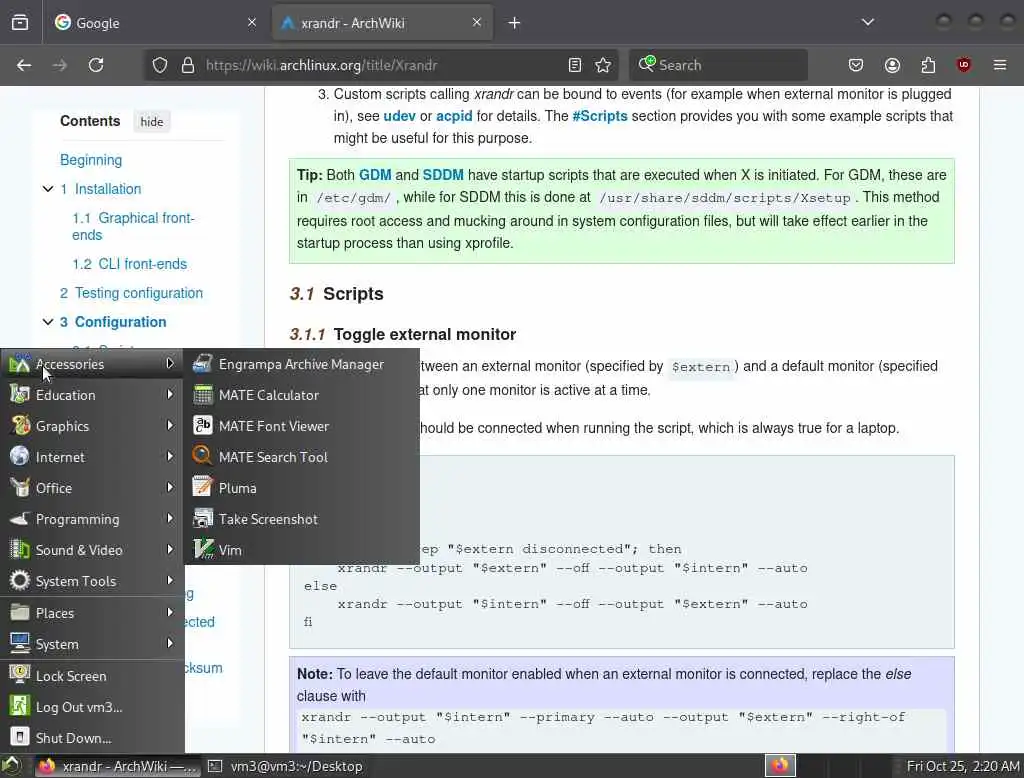
Task: Toggle reader view icon in address bar
Action: coord(575,65)
